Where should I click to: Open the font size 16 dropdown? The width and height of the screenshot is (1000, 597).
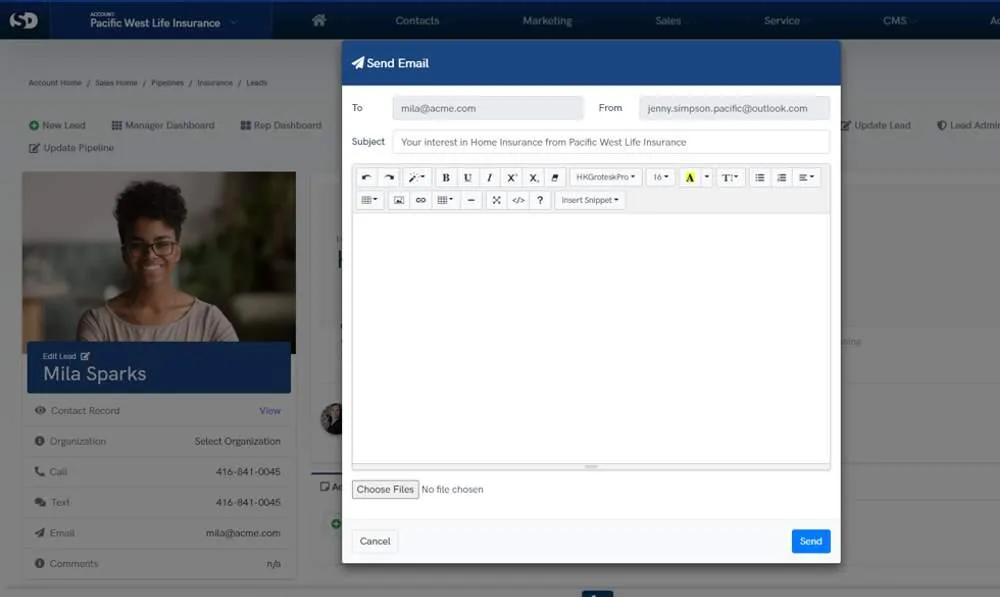(x=660, y=177)
